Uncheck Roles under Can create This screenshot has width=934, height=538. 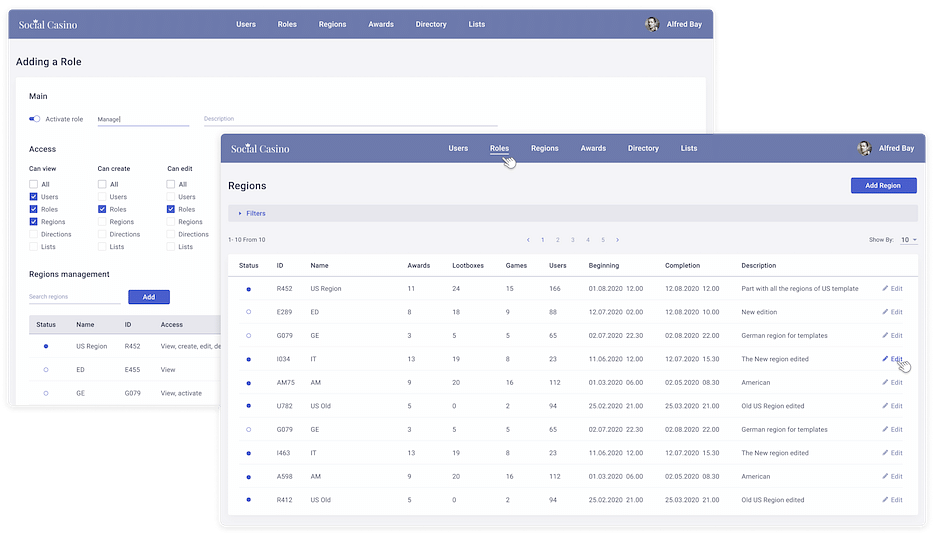(102, 209)
